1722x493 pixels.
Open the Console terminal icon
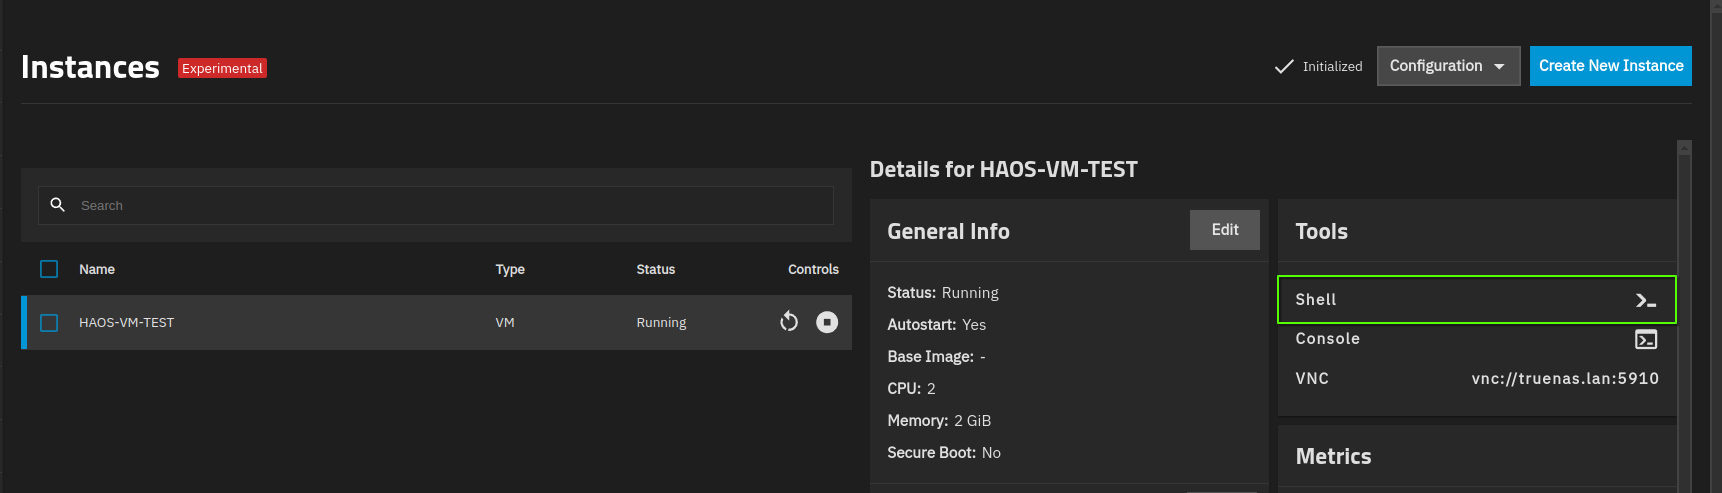[x=1646, y=340]
